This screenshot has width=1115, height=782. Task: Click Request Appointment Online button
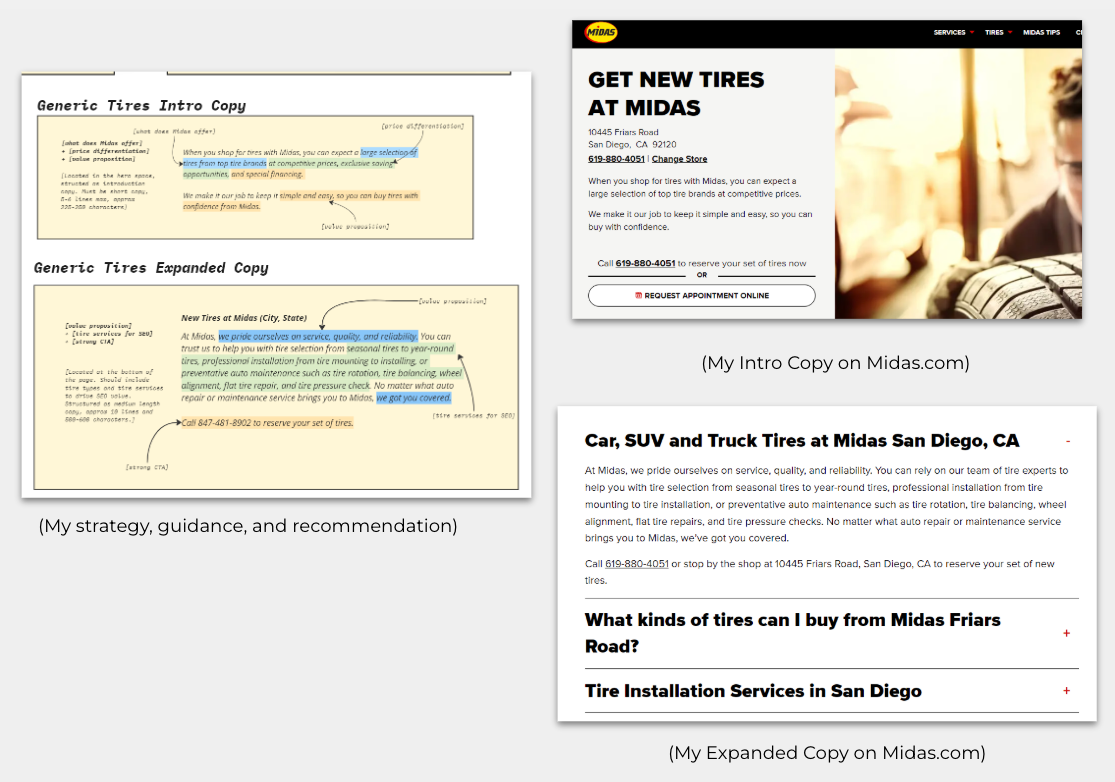[701, 296]
